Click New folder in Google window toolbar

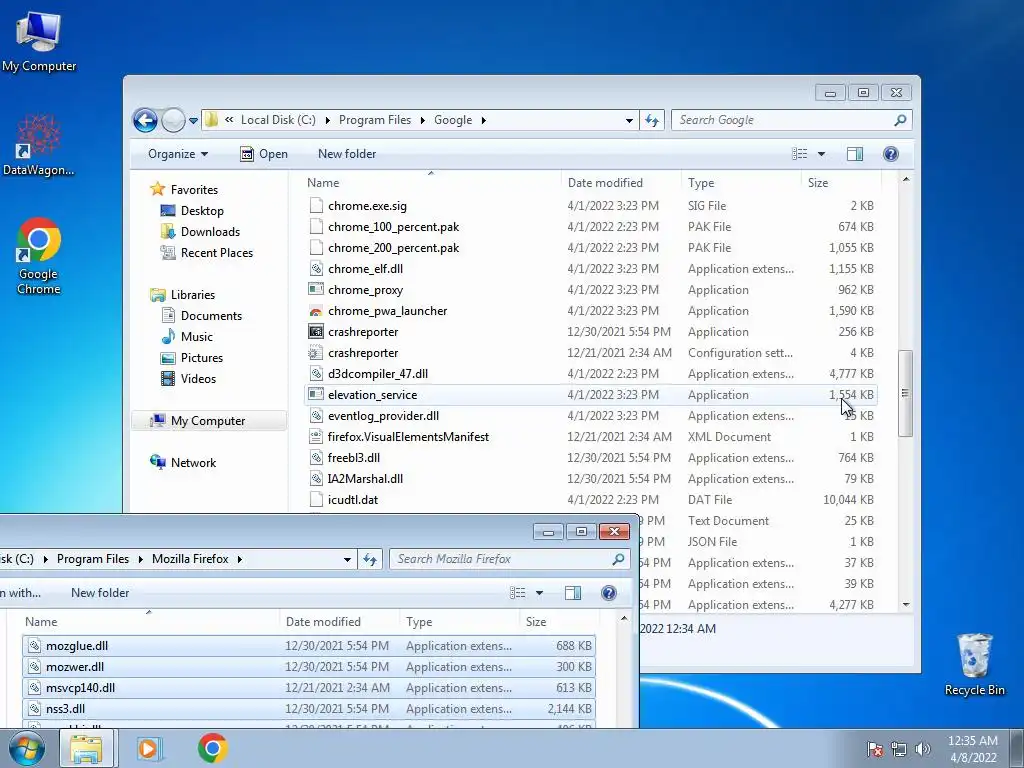coord(347,154)
